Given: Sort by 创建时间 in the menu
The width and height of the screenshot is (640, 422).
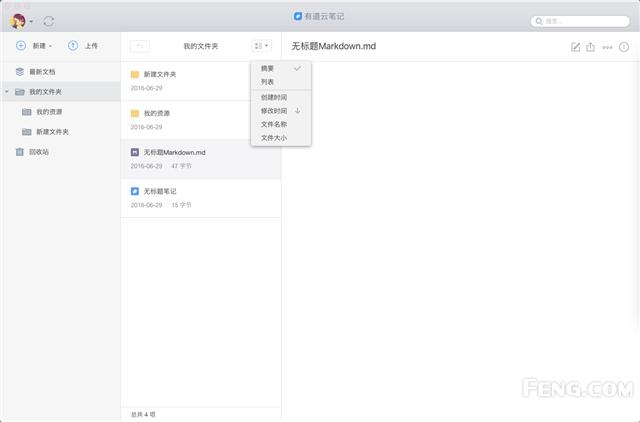Looking at the screenshot, I should (274, 97).
